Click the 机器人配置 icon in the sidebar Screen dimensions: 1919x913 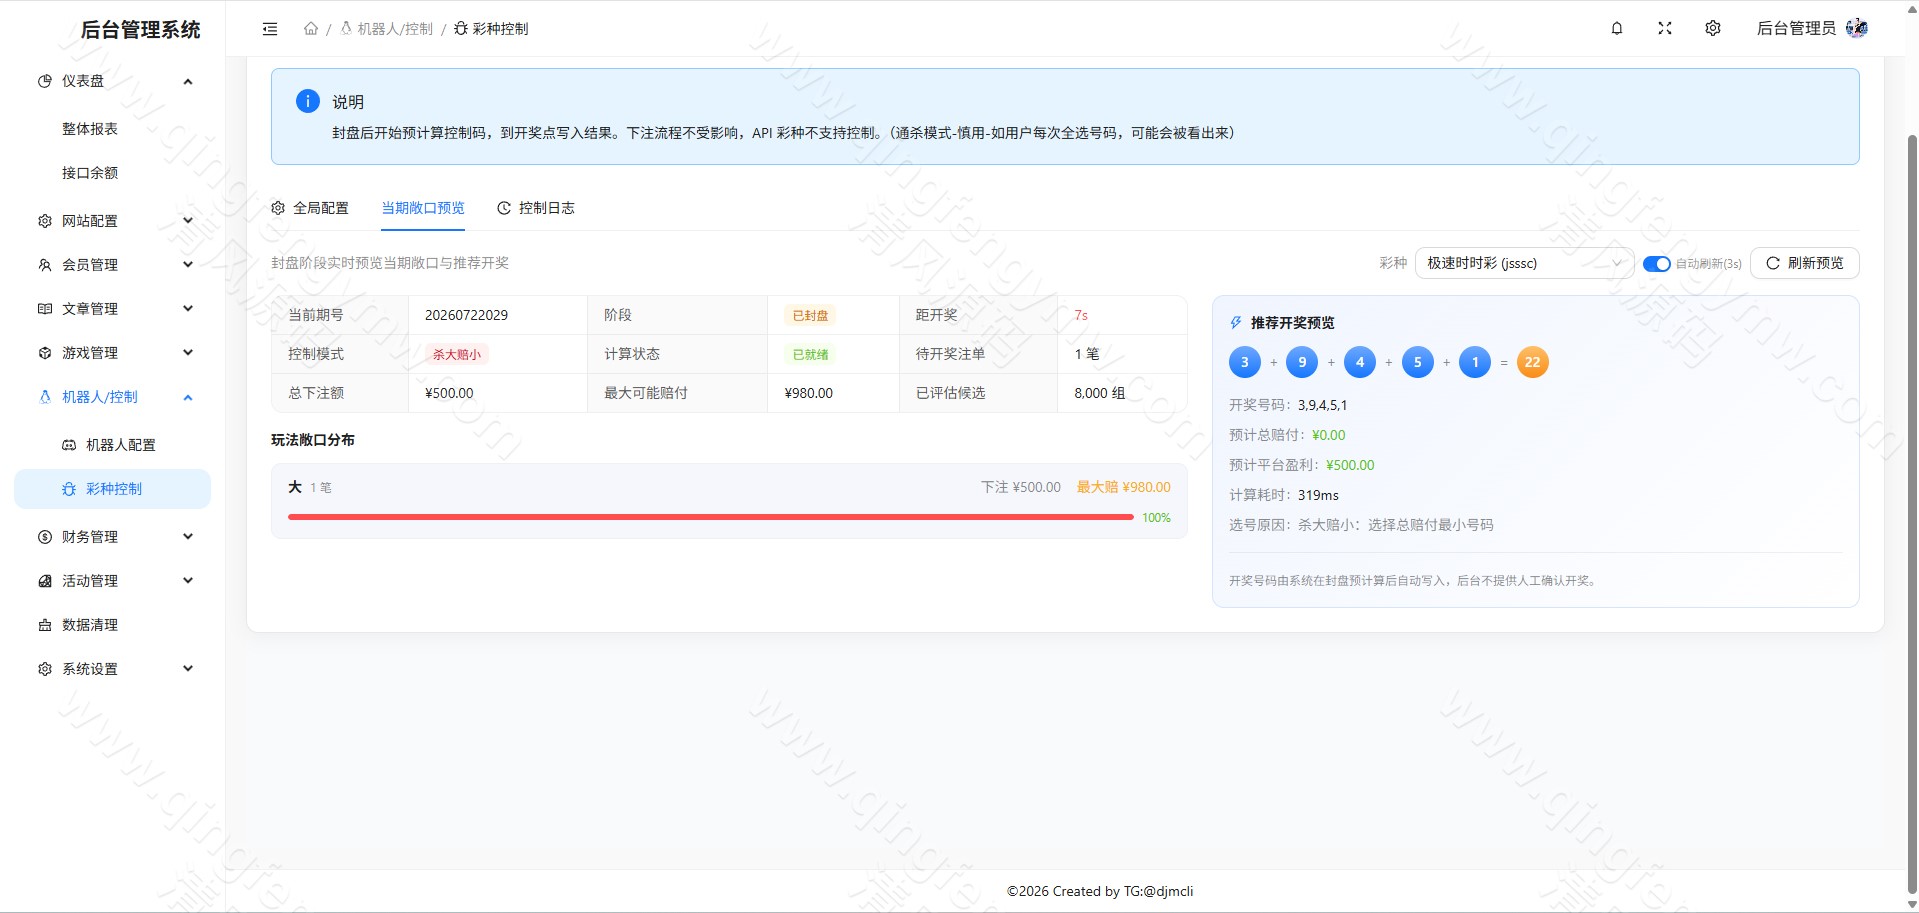(69, 445)
